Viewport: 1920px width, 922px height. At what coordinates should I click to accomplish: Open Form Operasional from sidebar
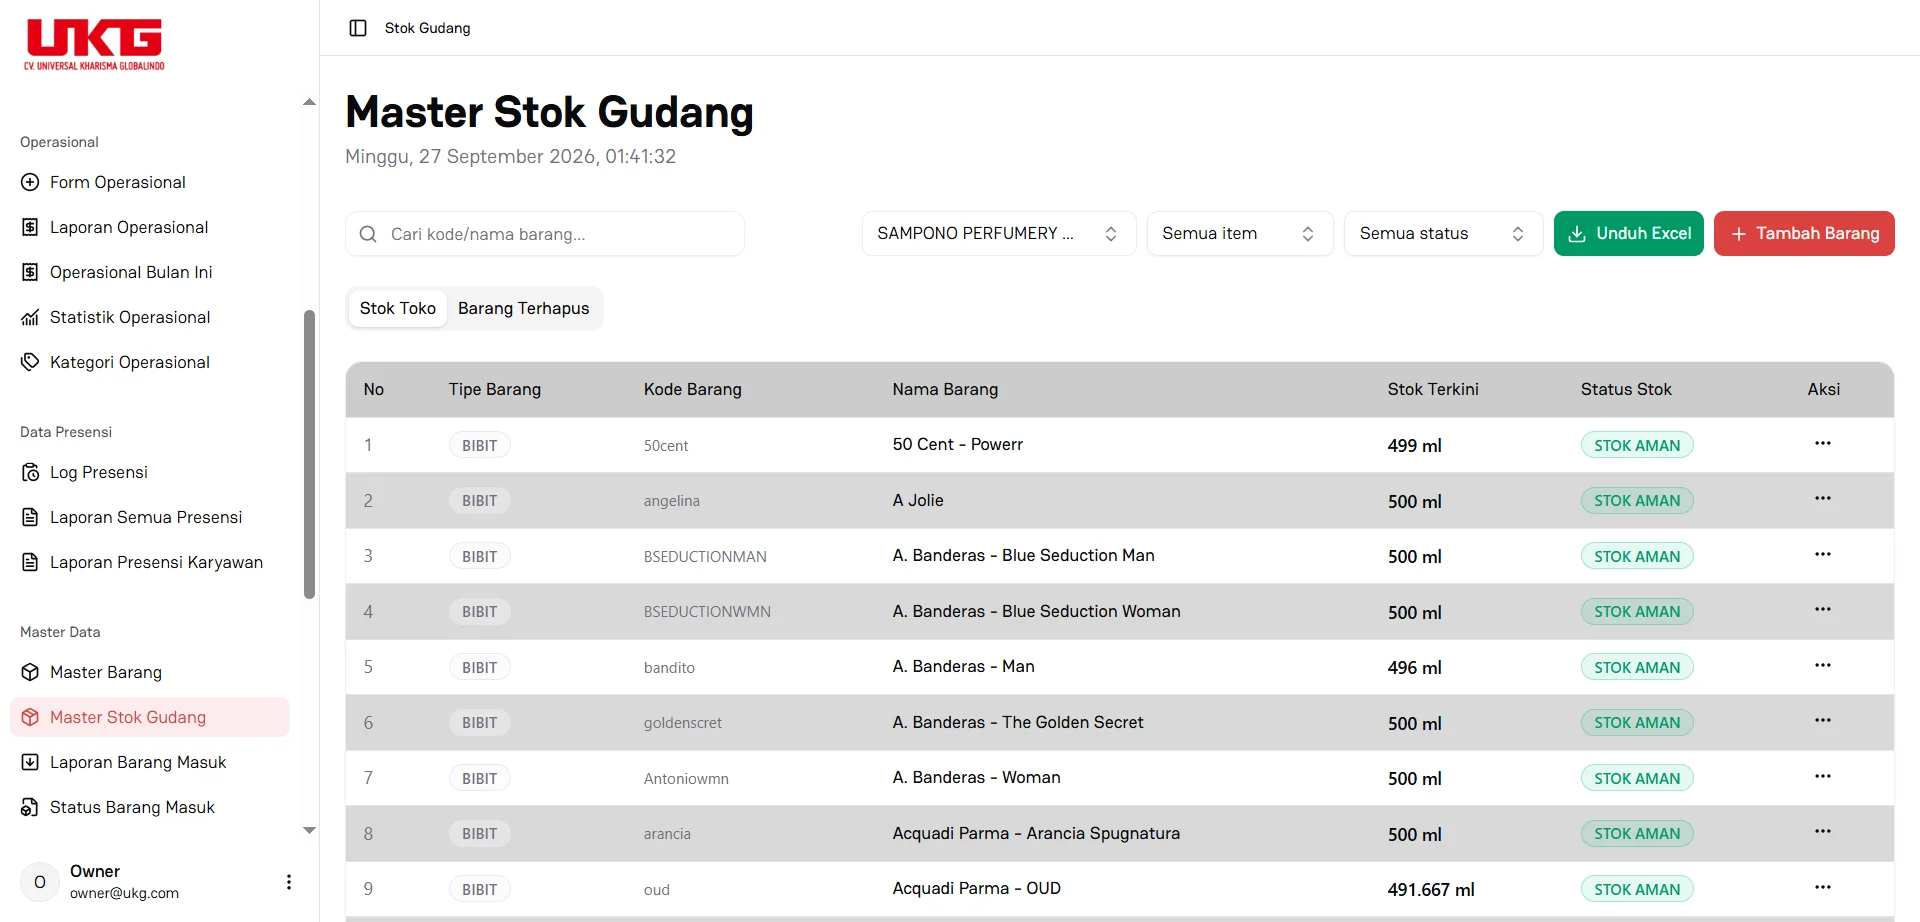pyautogui.click(x=150, y=182)
